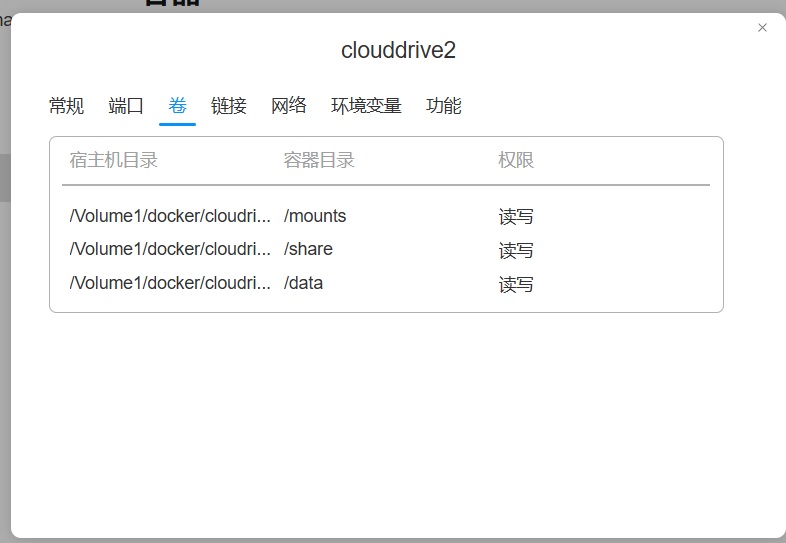Open the 网络 tab
This screenshot has height=543, width=786.
pyautogui.click(x=288, y=106)
